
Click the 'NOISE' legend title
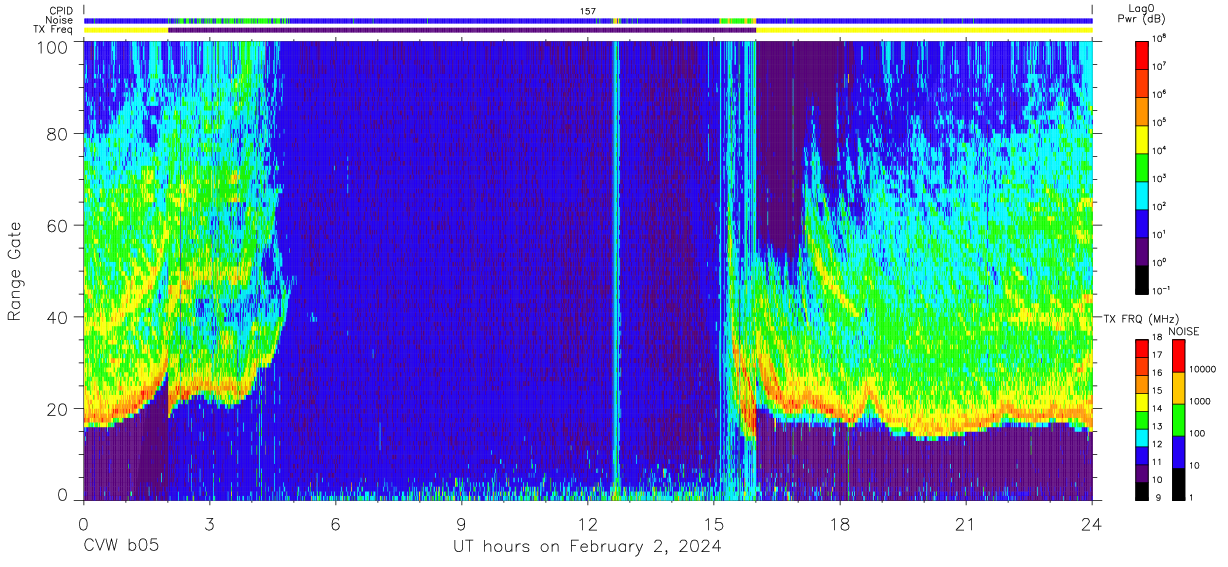pos(1184,330)
